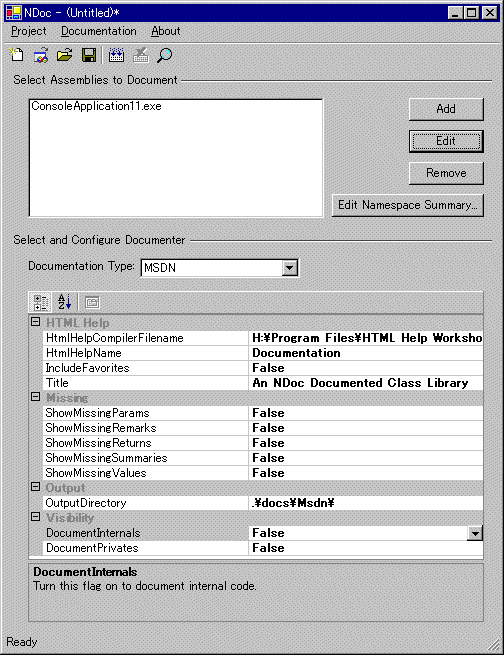Click the New Project toolbar icon
Screen dimensions: 504x655
click(17, 55)
